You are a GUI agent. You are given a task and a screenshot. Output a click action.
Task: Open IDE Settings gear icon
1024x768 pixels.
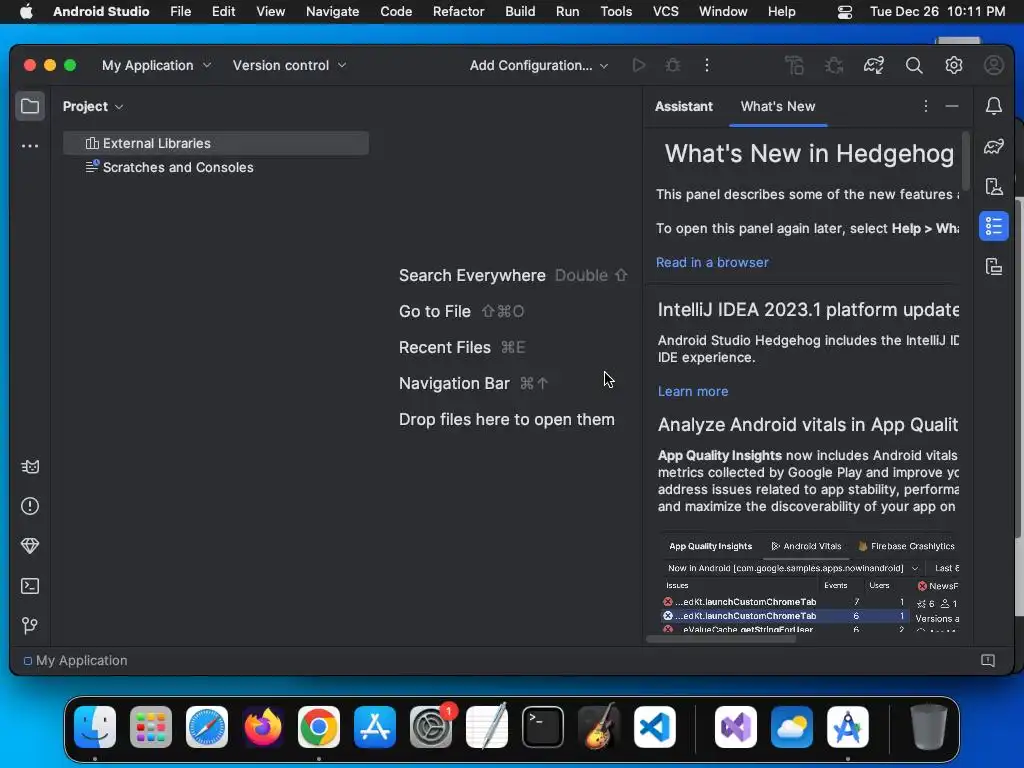(954, 65)
